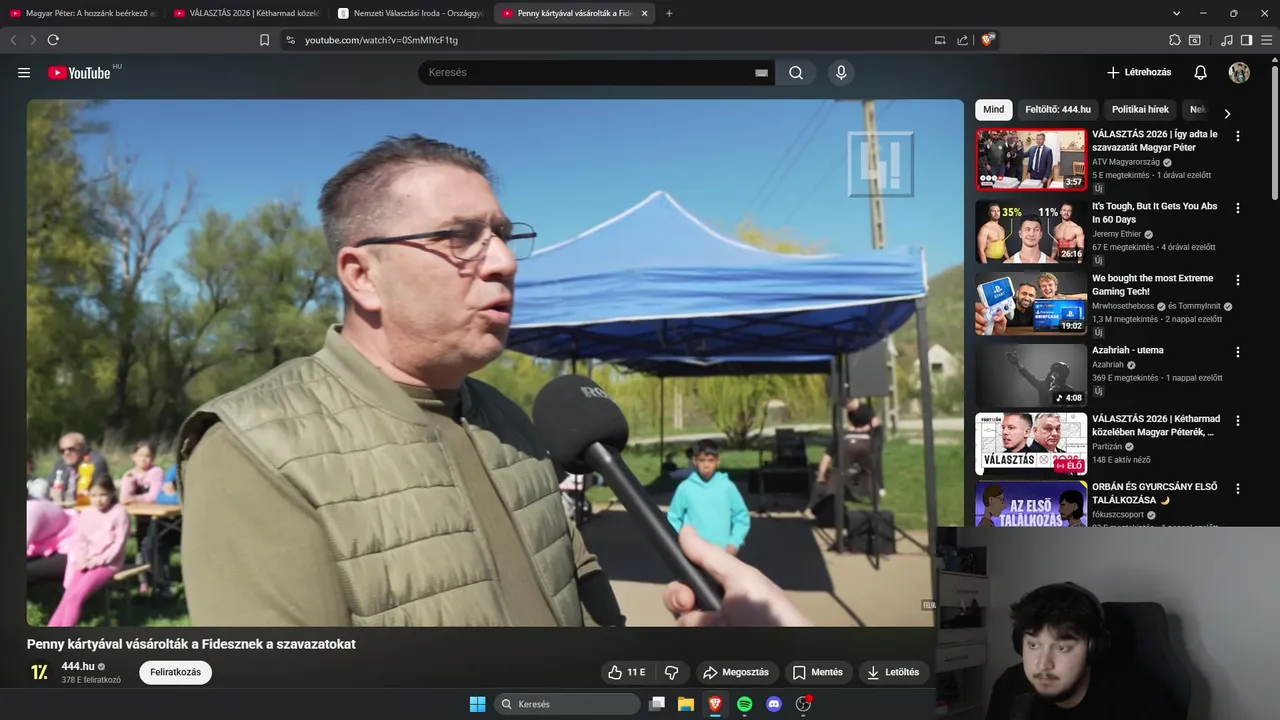Open the Windows Start menu
This screenshot has height=720, width=1280.
[477, 704]
